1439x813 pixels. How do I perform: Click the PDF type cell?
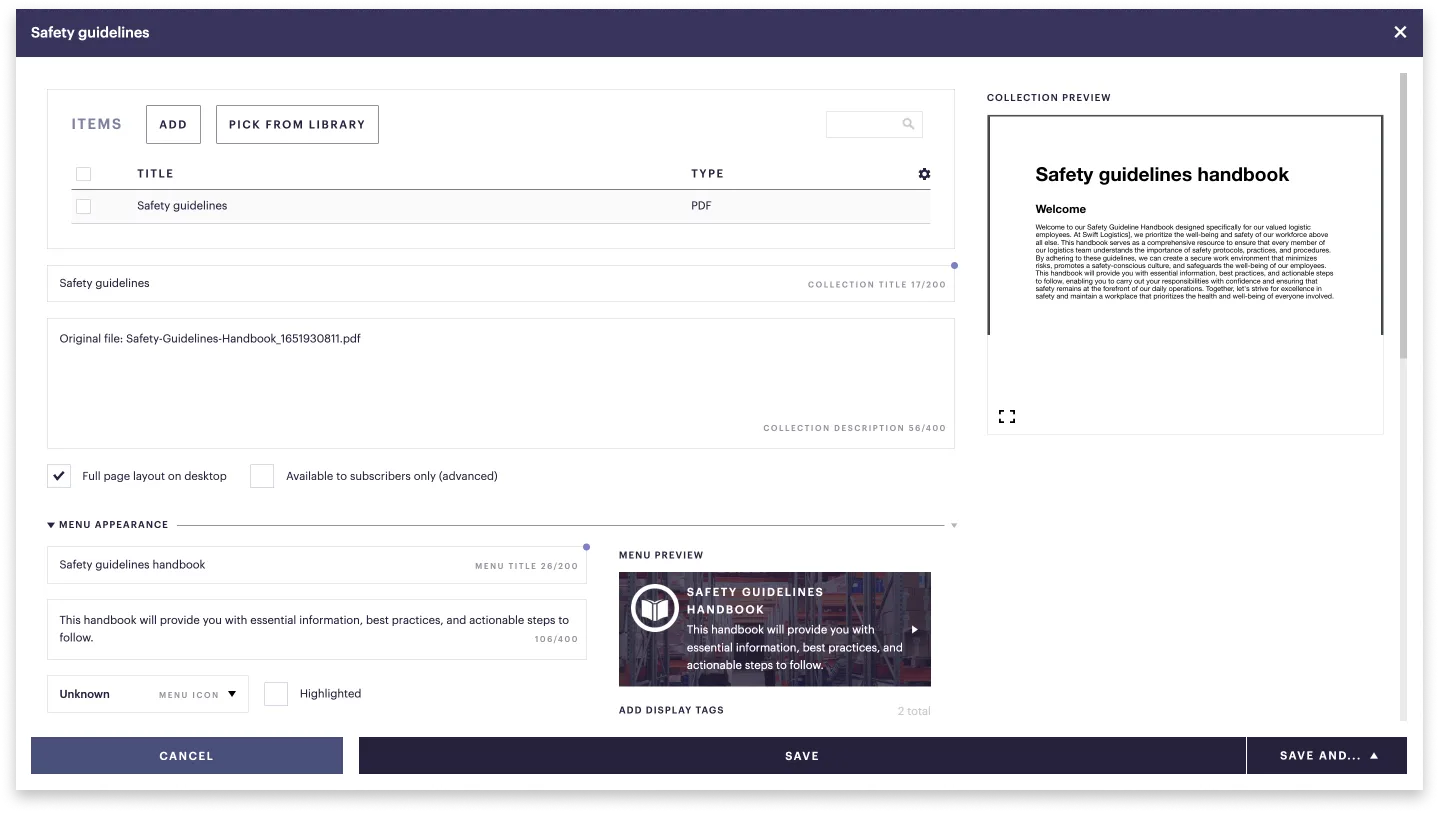tap(701, 206)
